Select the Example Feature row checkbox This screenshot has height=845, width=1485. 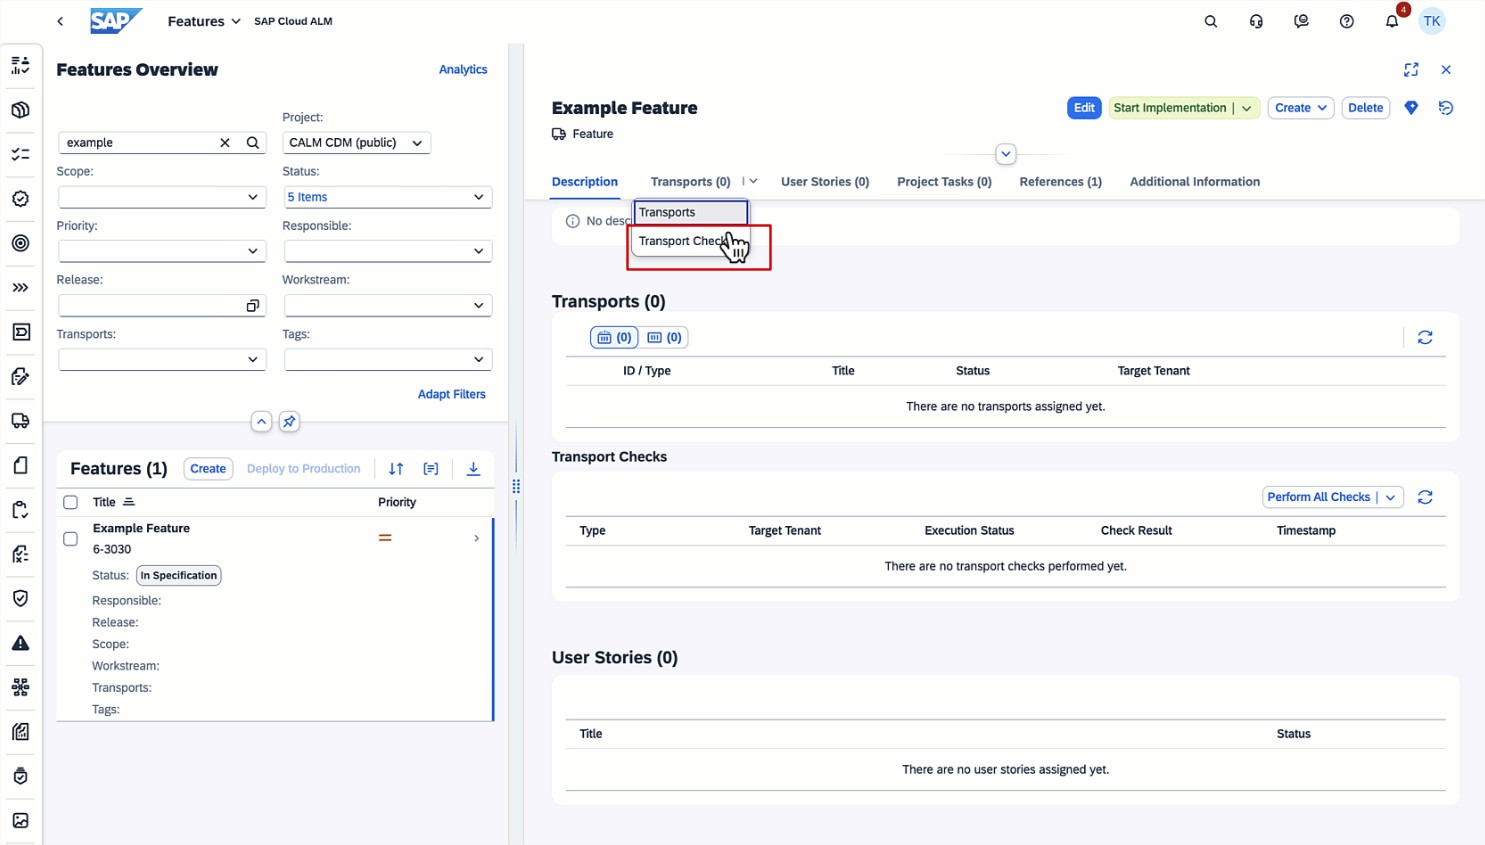click(71, 539)
